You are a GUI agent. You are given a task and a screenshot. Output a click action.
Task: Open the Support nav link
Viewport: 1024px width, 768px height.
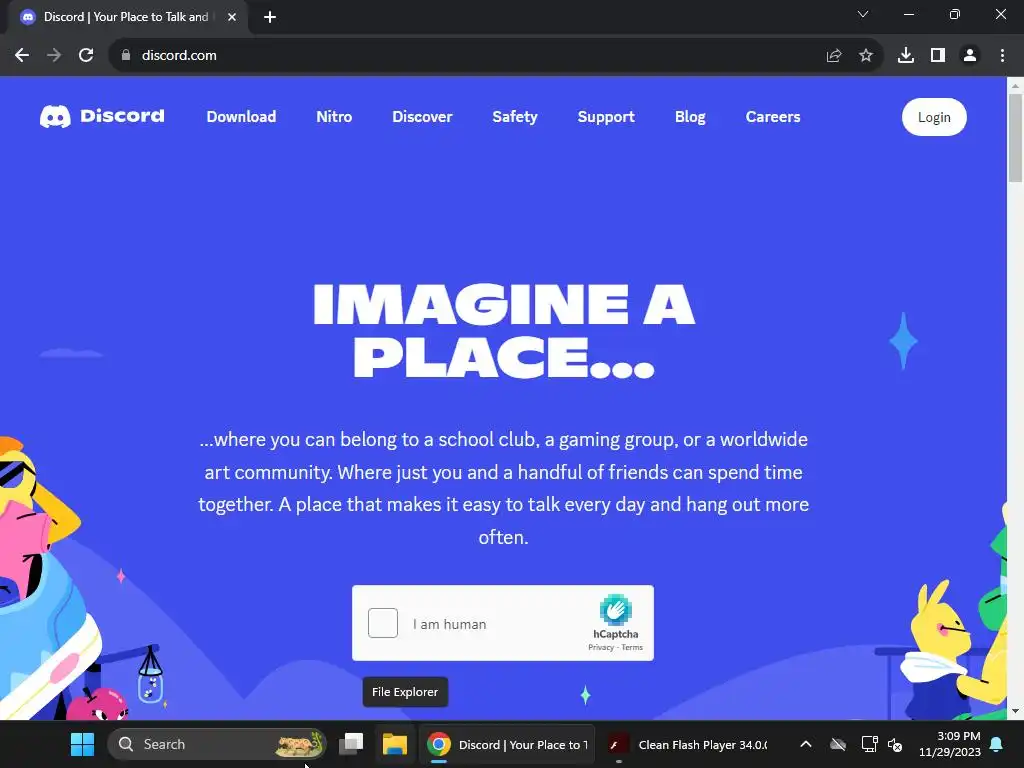click(606, 117)
